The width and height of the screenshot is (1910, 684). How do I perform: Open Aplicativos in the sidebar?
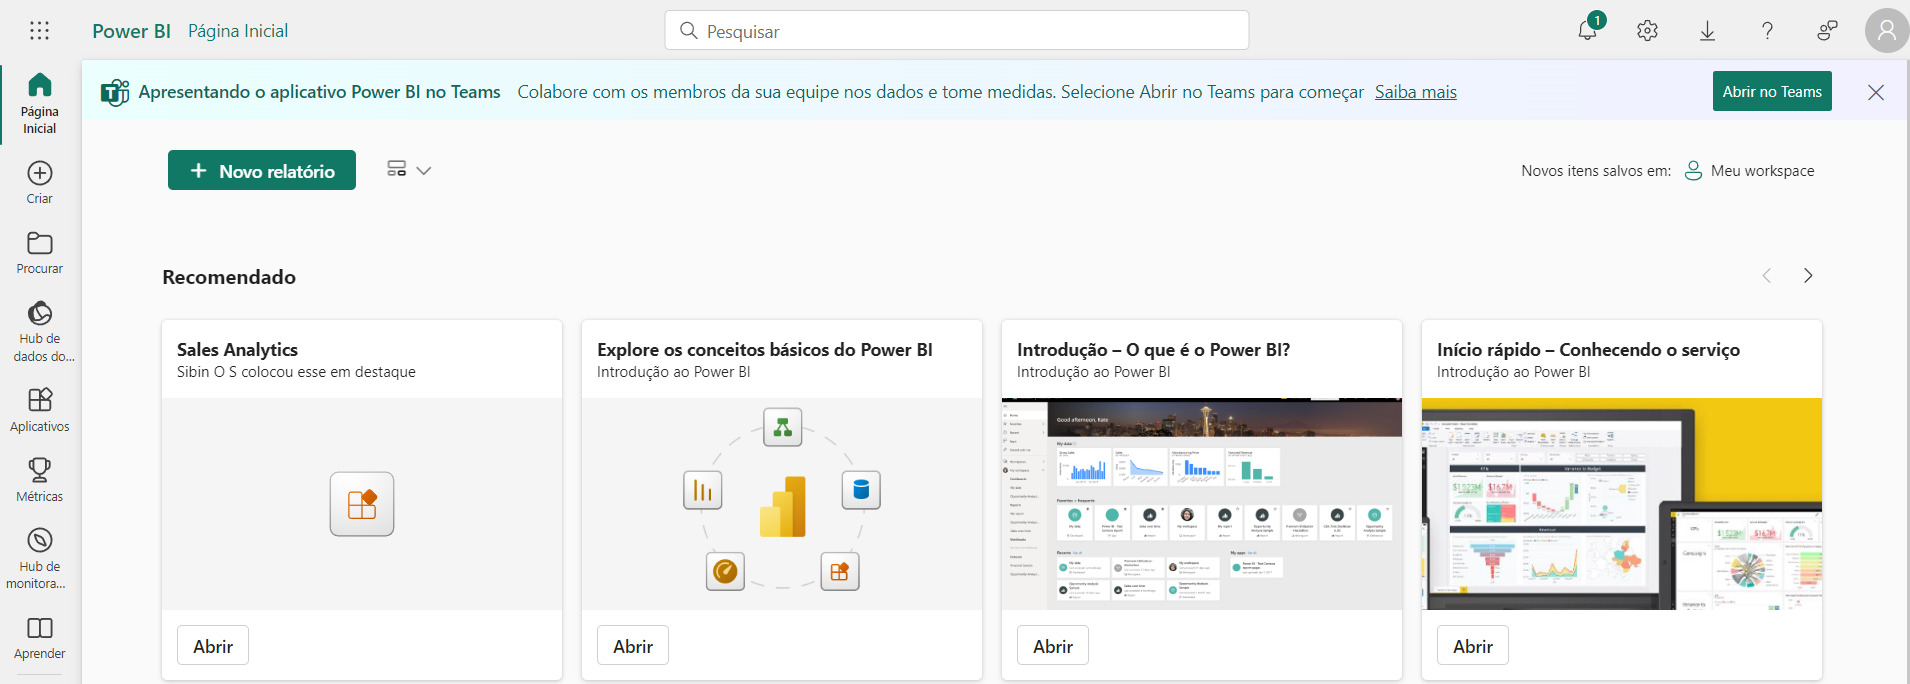click(x=40, y=410)
